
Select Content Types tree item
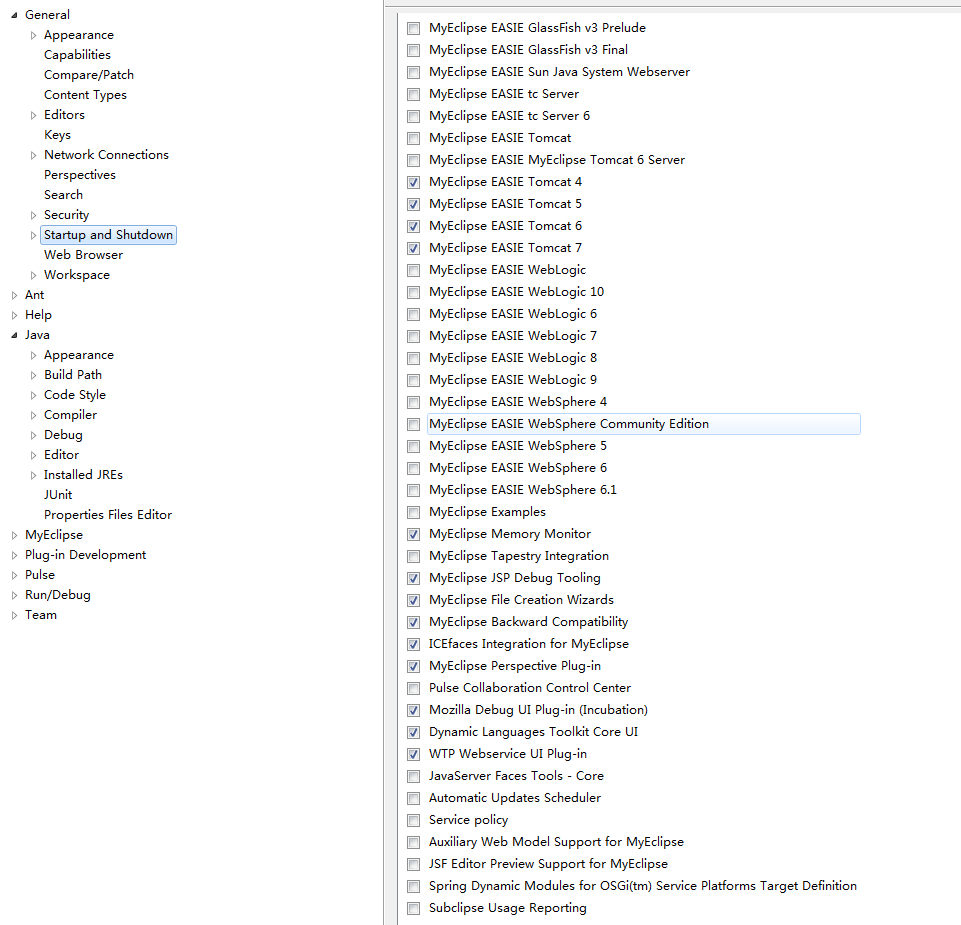85,95
